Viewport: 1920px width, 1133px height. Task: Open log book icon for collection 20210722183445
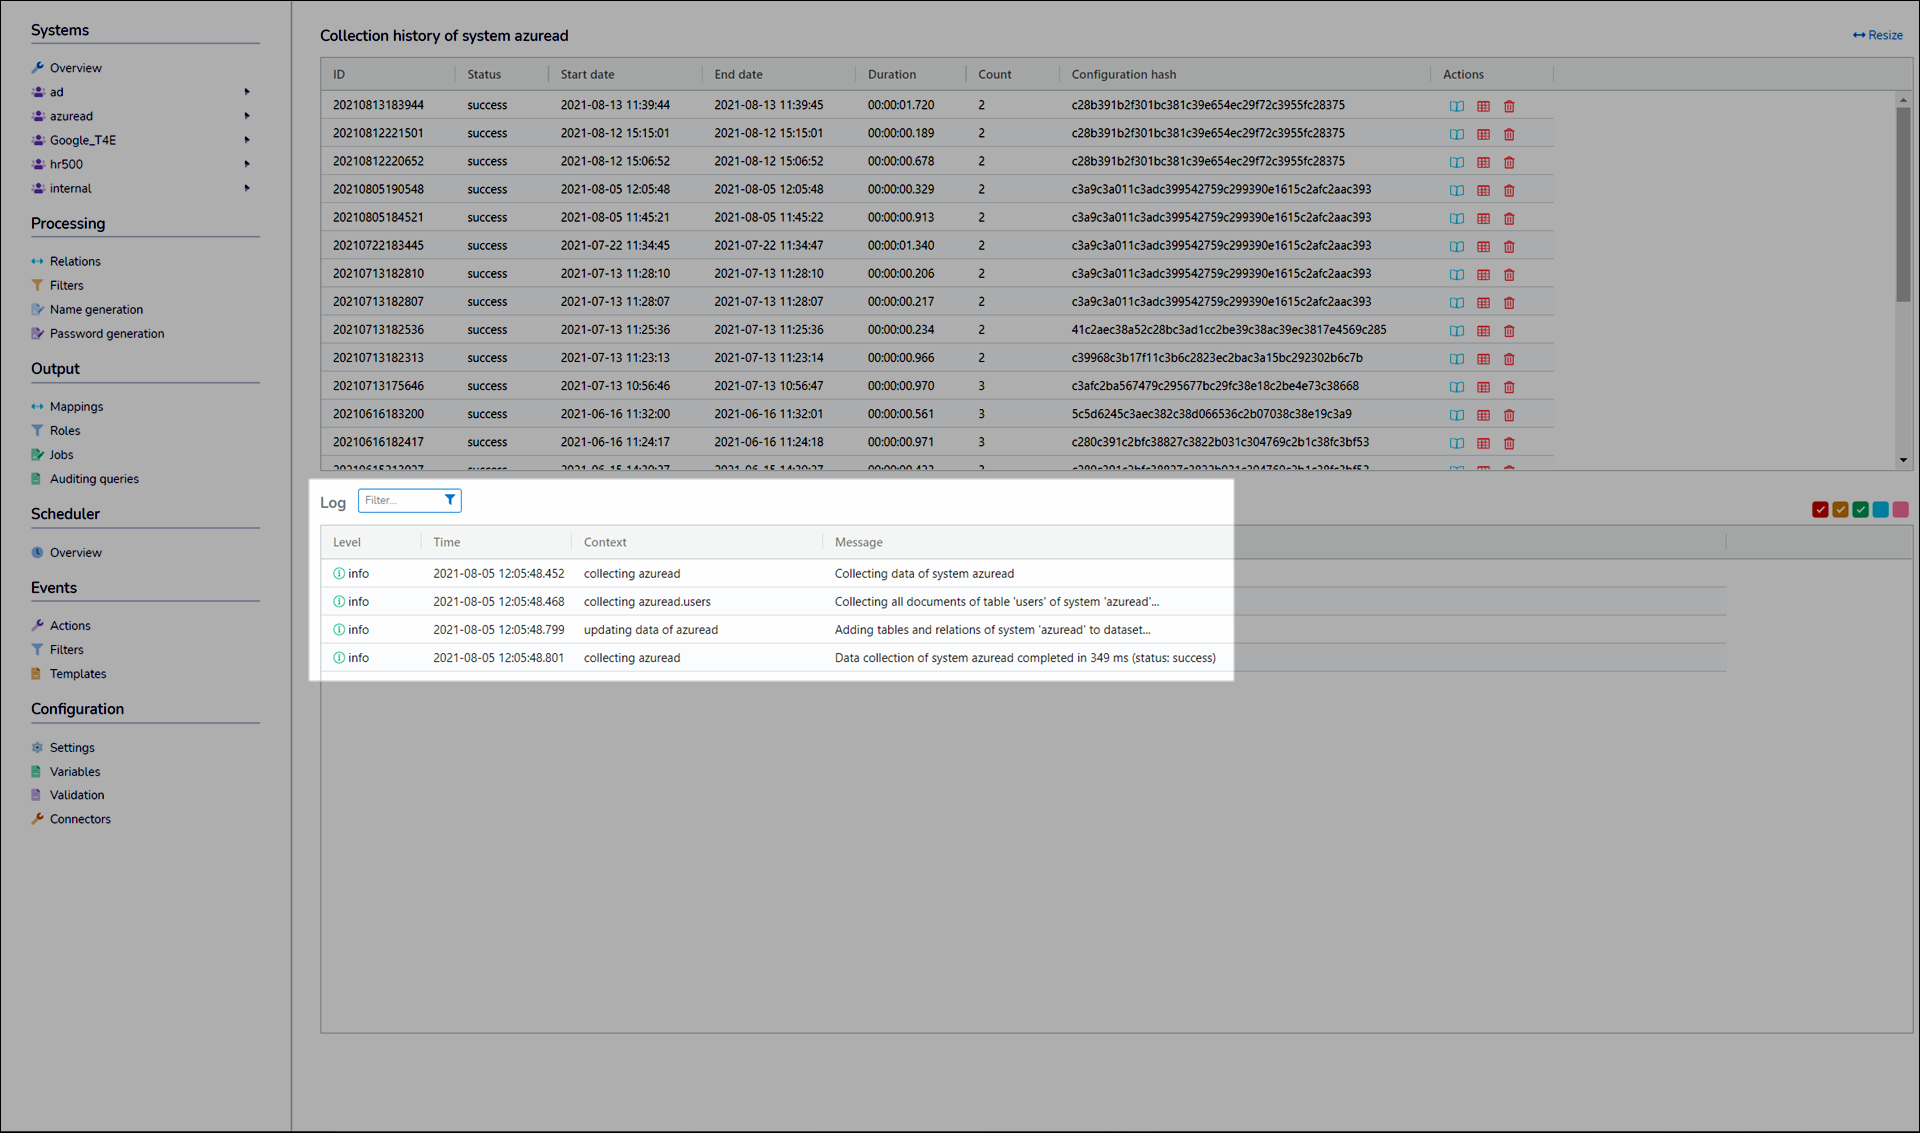pyautogui.click(x=1456, y=246)
